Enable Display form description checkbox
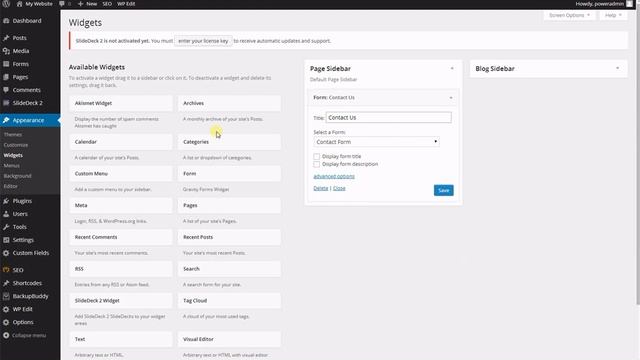Viewport: 640px width, 360px height. click(x=317, y=164)
